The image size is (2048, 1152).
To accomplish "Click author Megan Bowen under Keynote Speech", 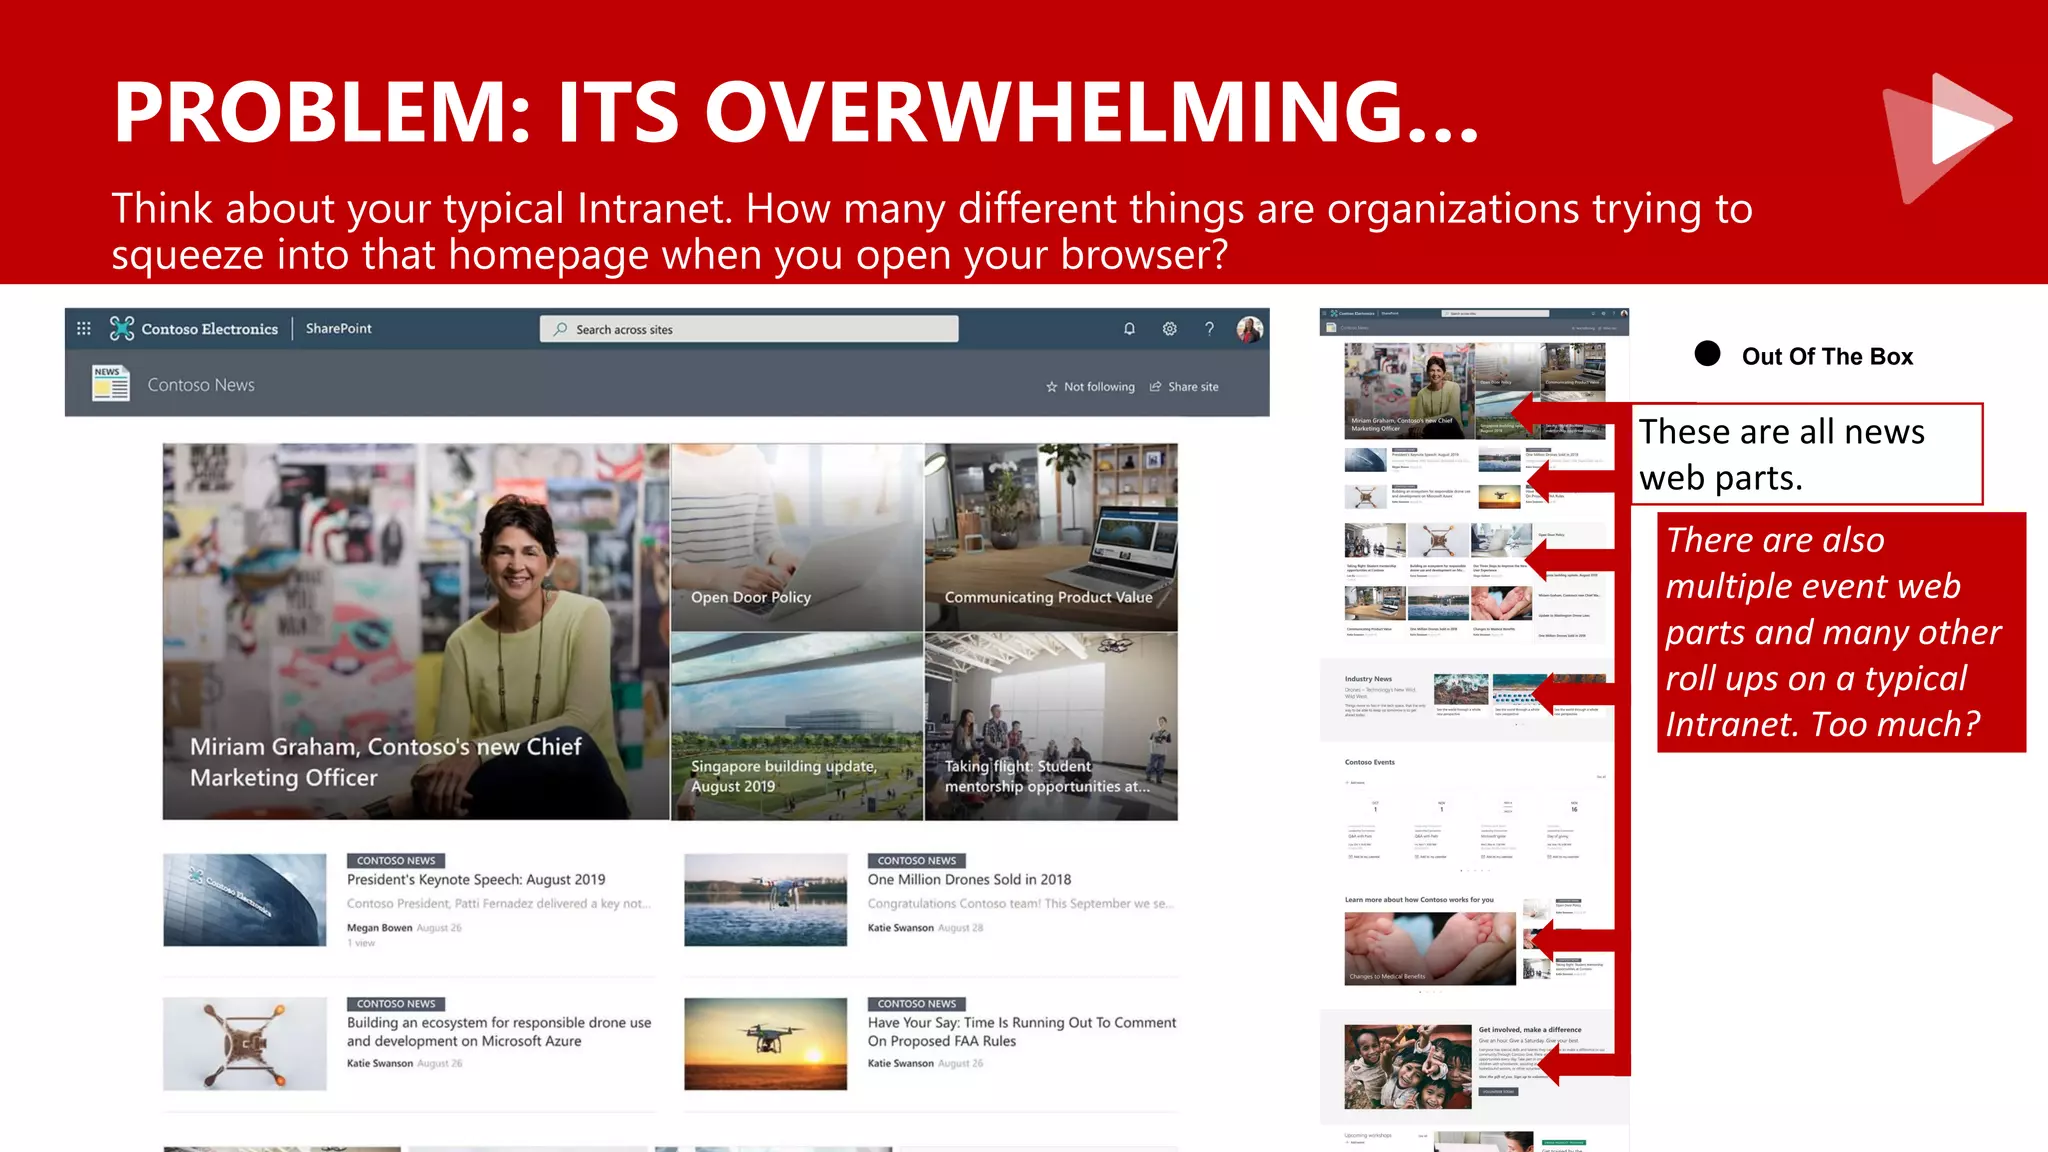I will pyautogui.click(x=379, y=928).
